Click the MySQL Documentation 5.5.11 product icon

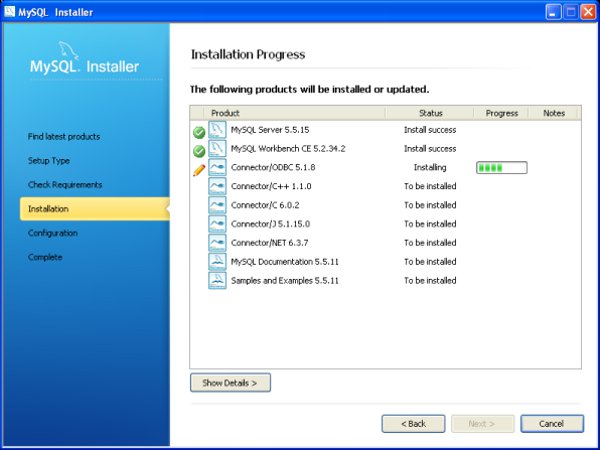pos(217,262)
